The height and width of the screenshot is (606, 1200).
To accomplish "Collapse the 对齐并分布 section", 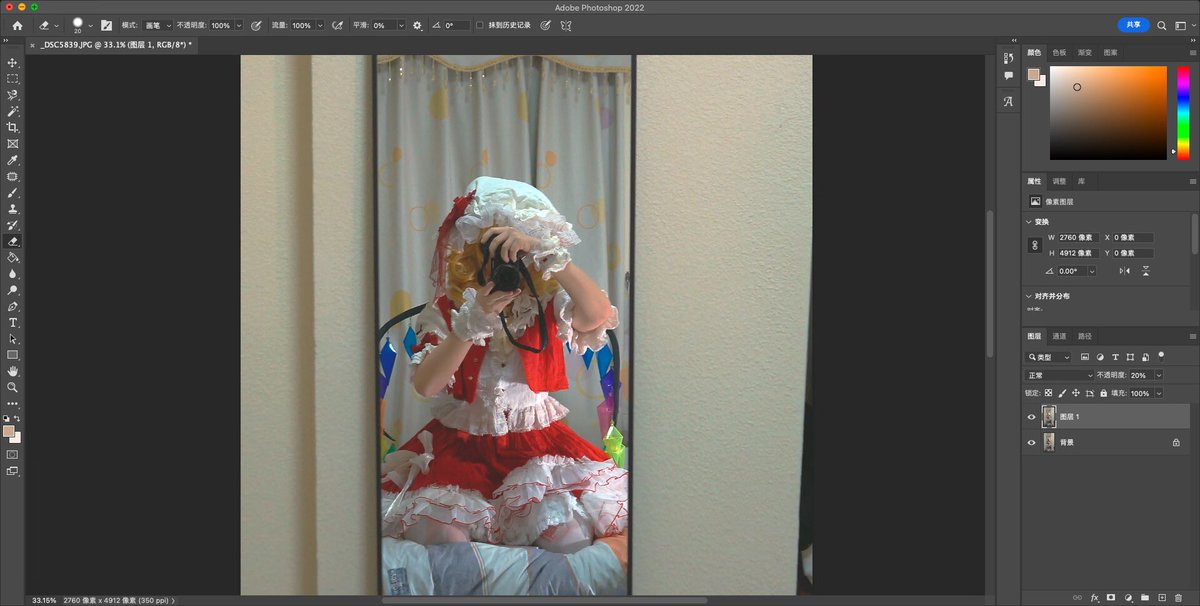I will click(1030, 296).
